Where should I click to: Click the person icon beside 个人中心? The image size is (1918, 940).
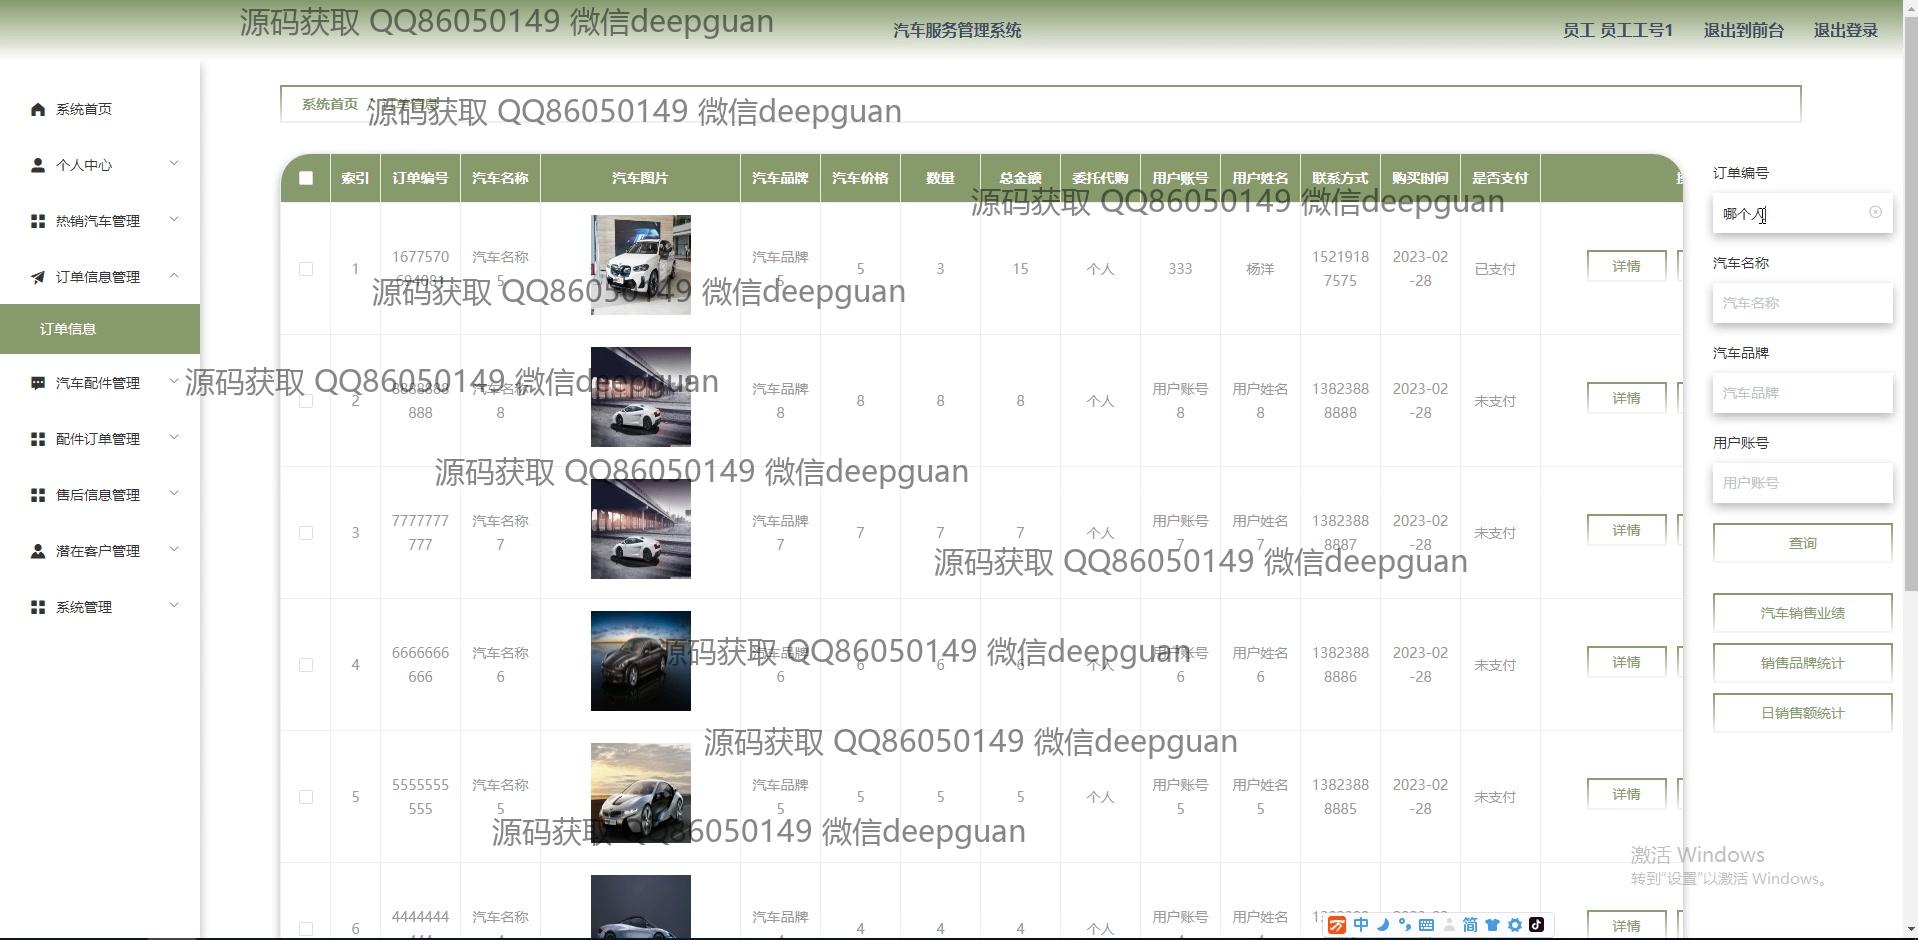click(x=38, y=165)
